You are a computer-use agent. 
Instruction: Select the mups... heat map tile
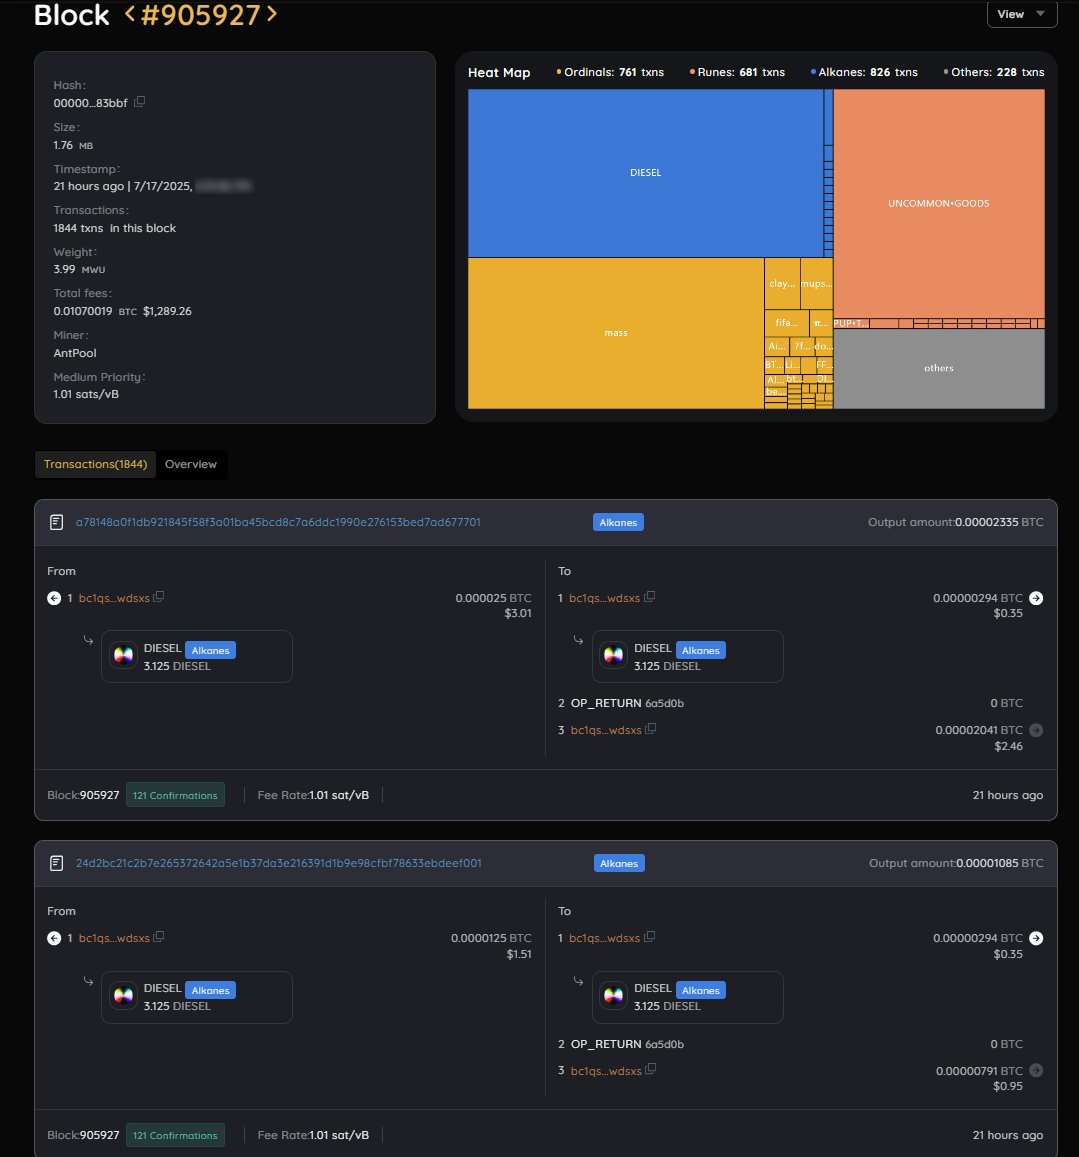pos(816,283)
